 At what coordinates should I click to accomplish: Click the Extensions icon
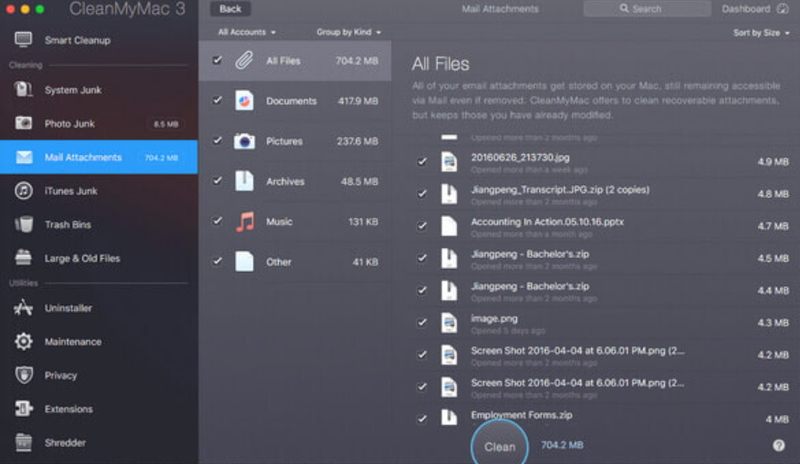23,409
